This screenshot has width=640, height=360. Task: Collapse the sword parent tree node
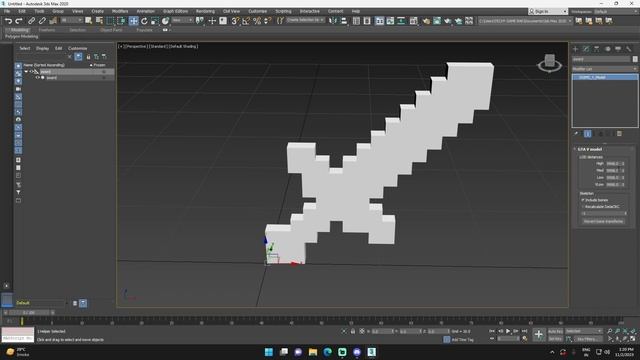pos(26,71)
